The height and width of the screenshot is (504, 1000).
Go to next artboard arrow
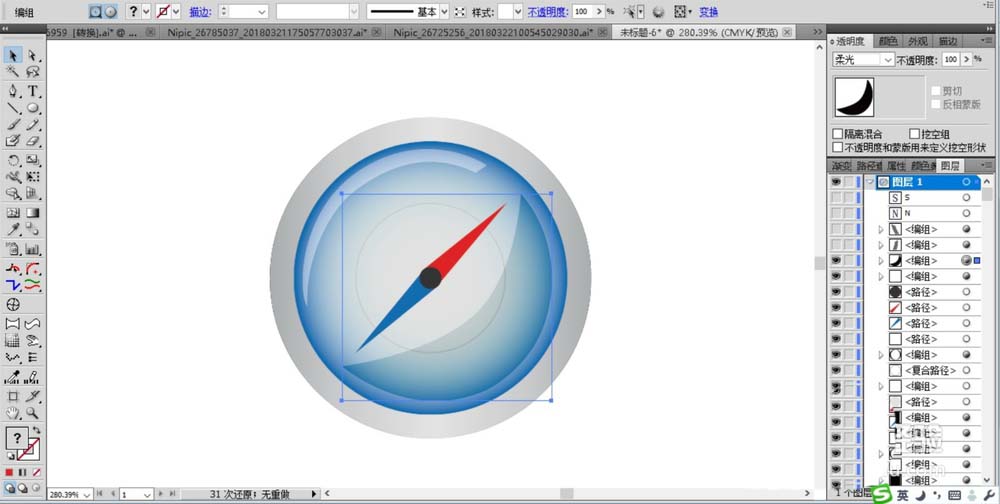[x=161, y=494]
